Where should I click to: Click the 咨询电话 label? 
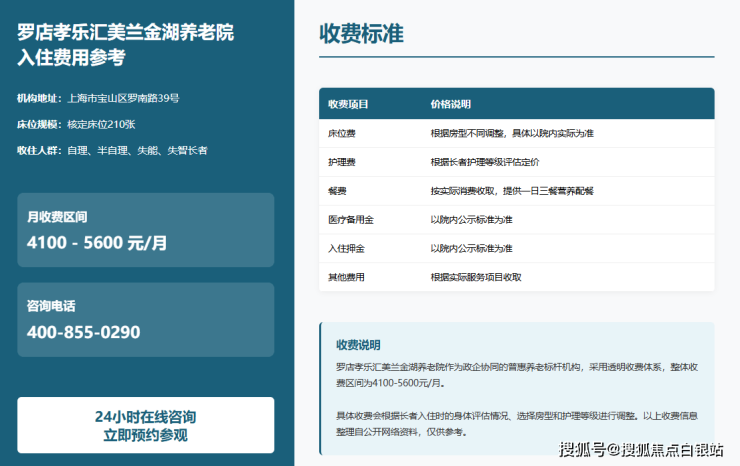(x=51, y=306)
